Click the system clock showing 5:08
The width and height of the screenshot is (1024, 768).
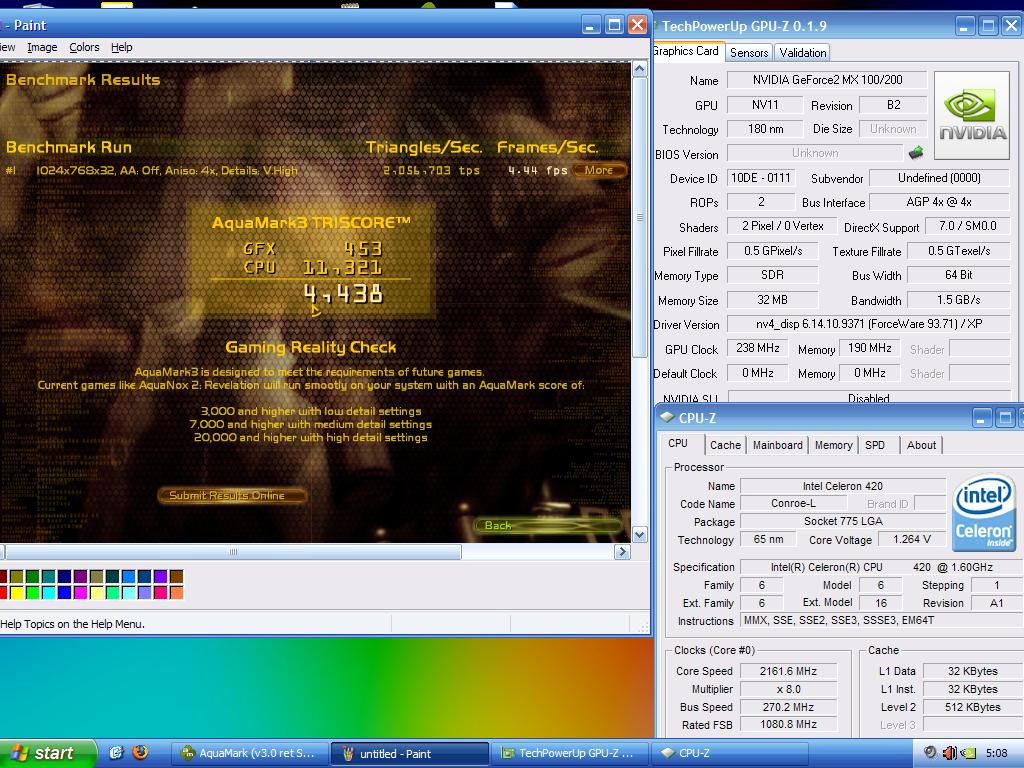[997, 753]
